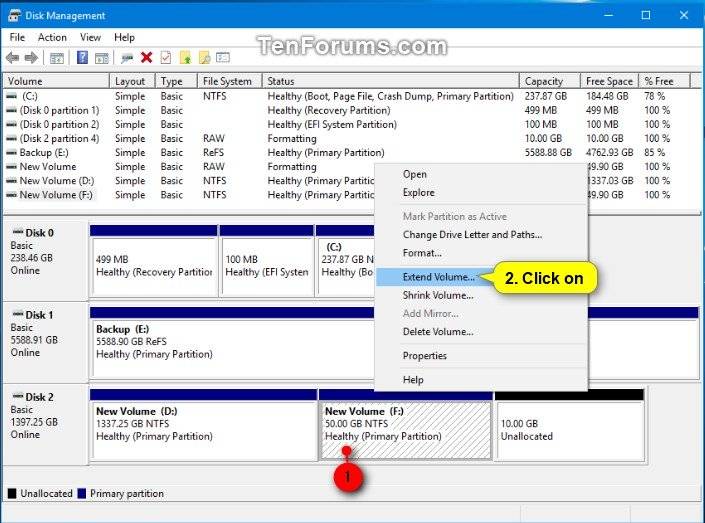Choose Delete Volume... from context menu
The image size is (705, 523).
[481, 332]
